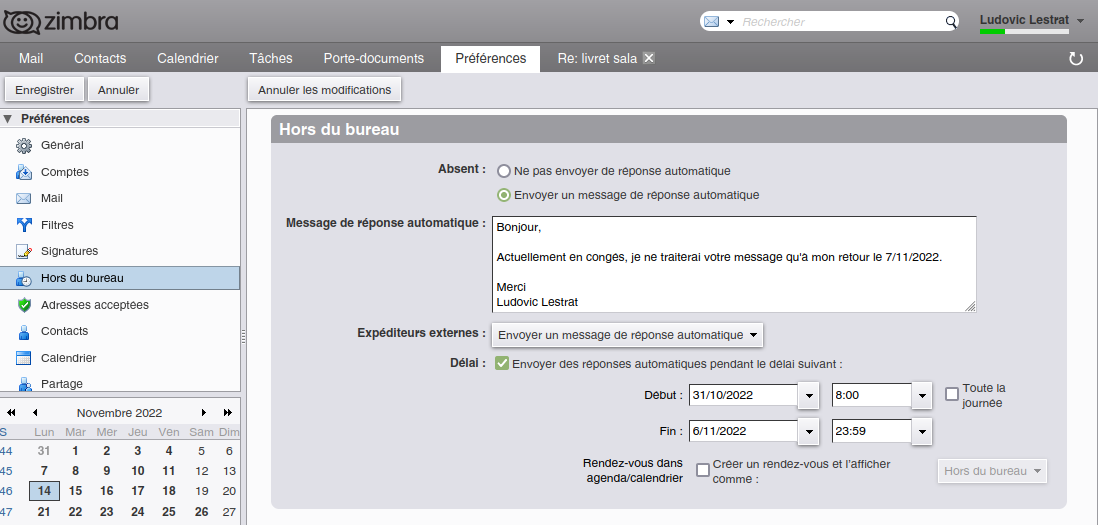Go to next month in mini calendar
This screenshot has width=1098, height=525.
(204, 413)
